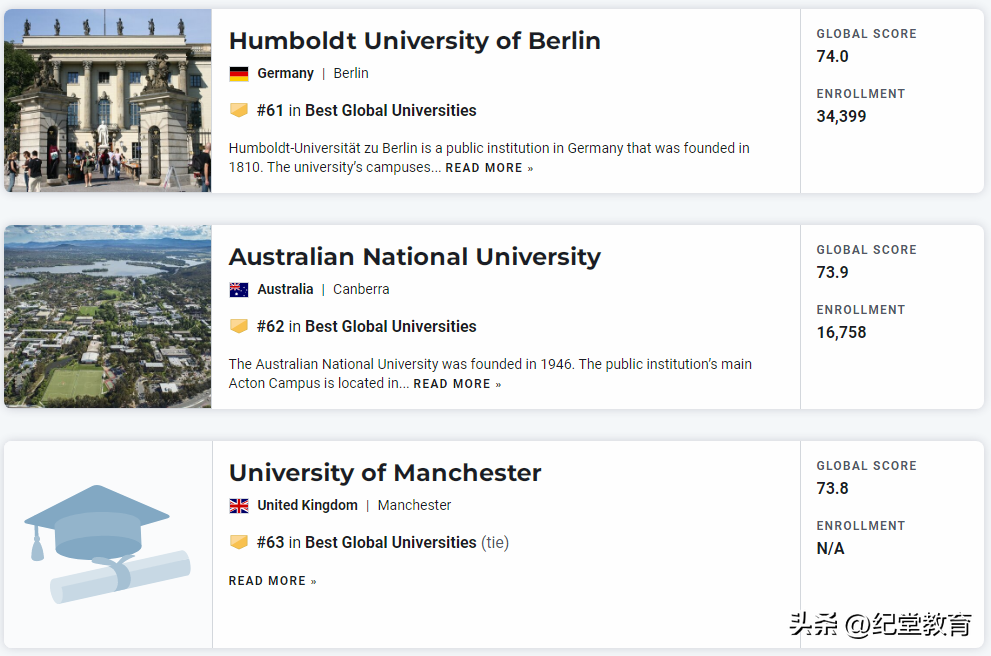Click the badge icon beside #62 ranking
Screen dimensions: 991x656
[x=238, y=326]
